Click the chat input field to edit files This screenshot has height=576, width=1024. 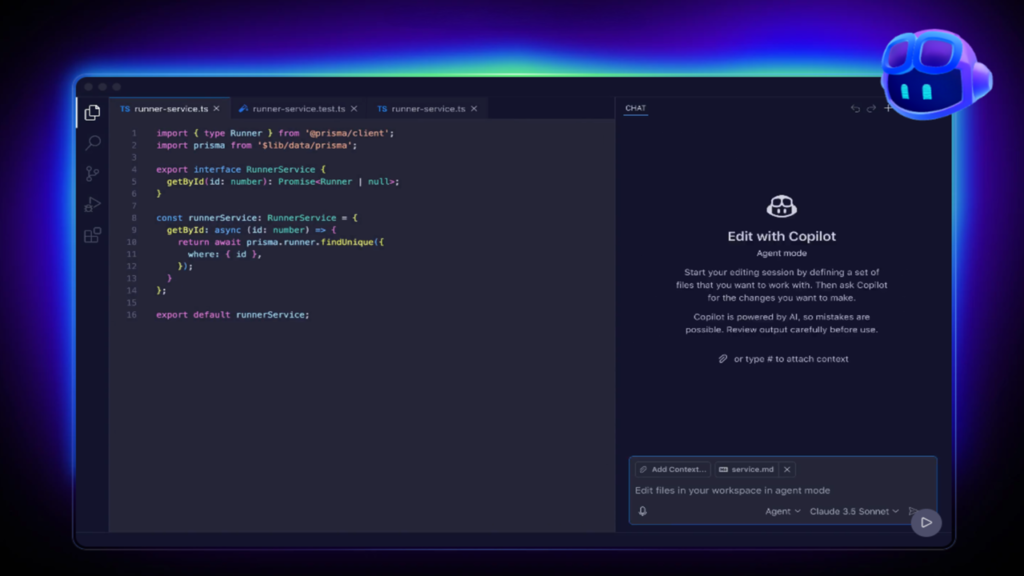[760, 490]
